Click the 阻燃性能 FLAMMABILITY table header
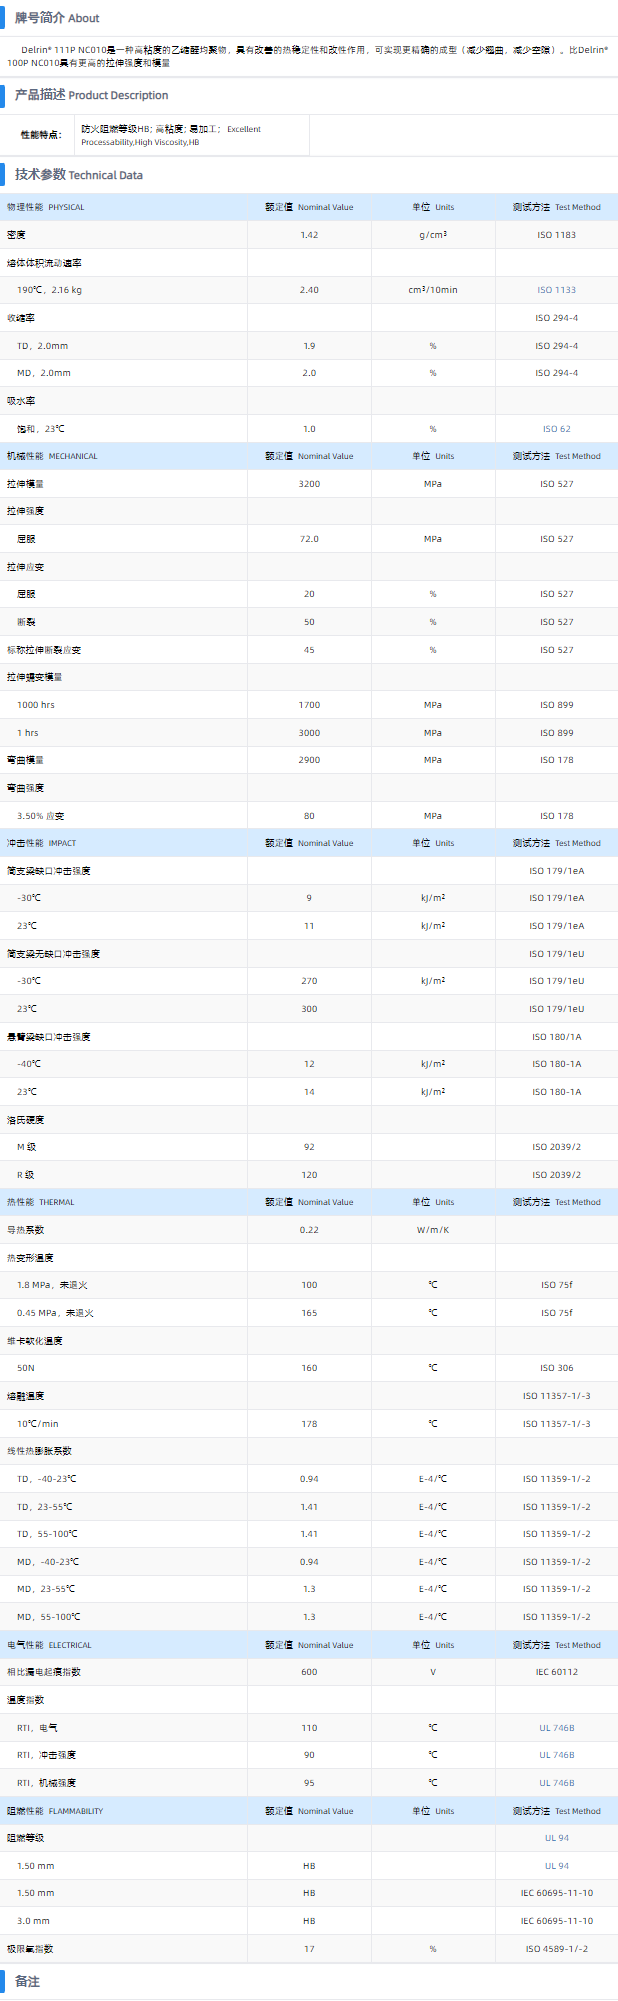Image resolution: width=618 pixels, height=2001 pixels. (55, 1811)
